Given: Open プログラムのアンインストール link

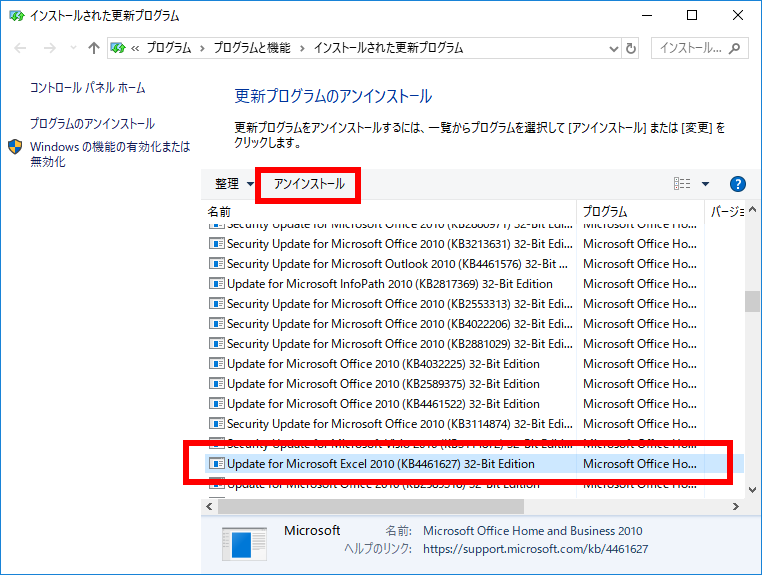Looking at the screenshot, I should pyautogui.click(x=92, y=123).
